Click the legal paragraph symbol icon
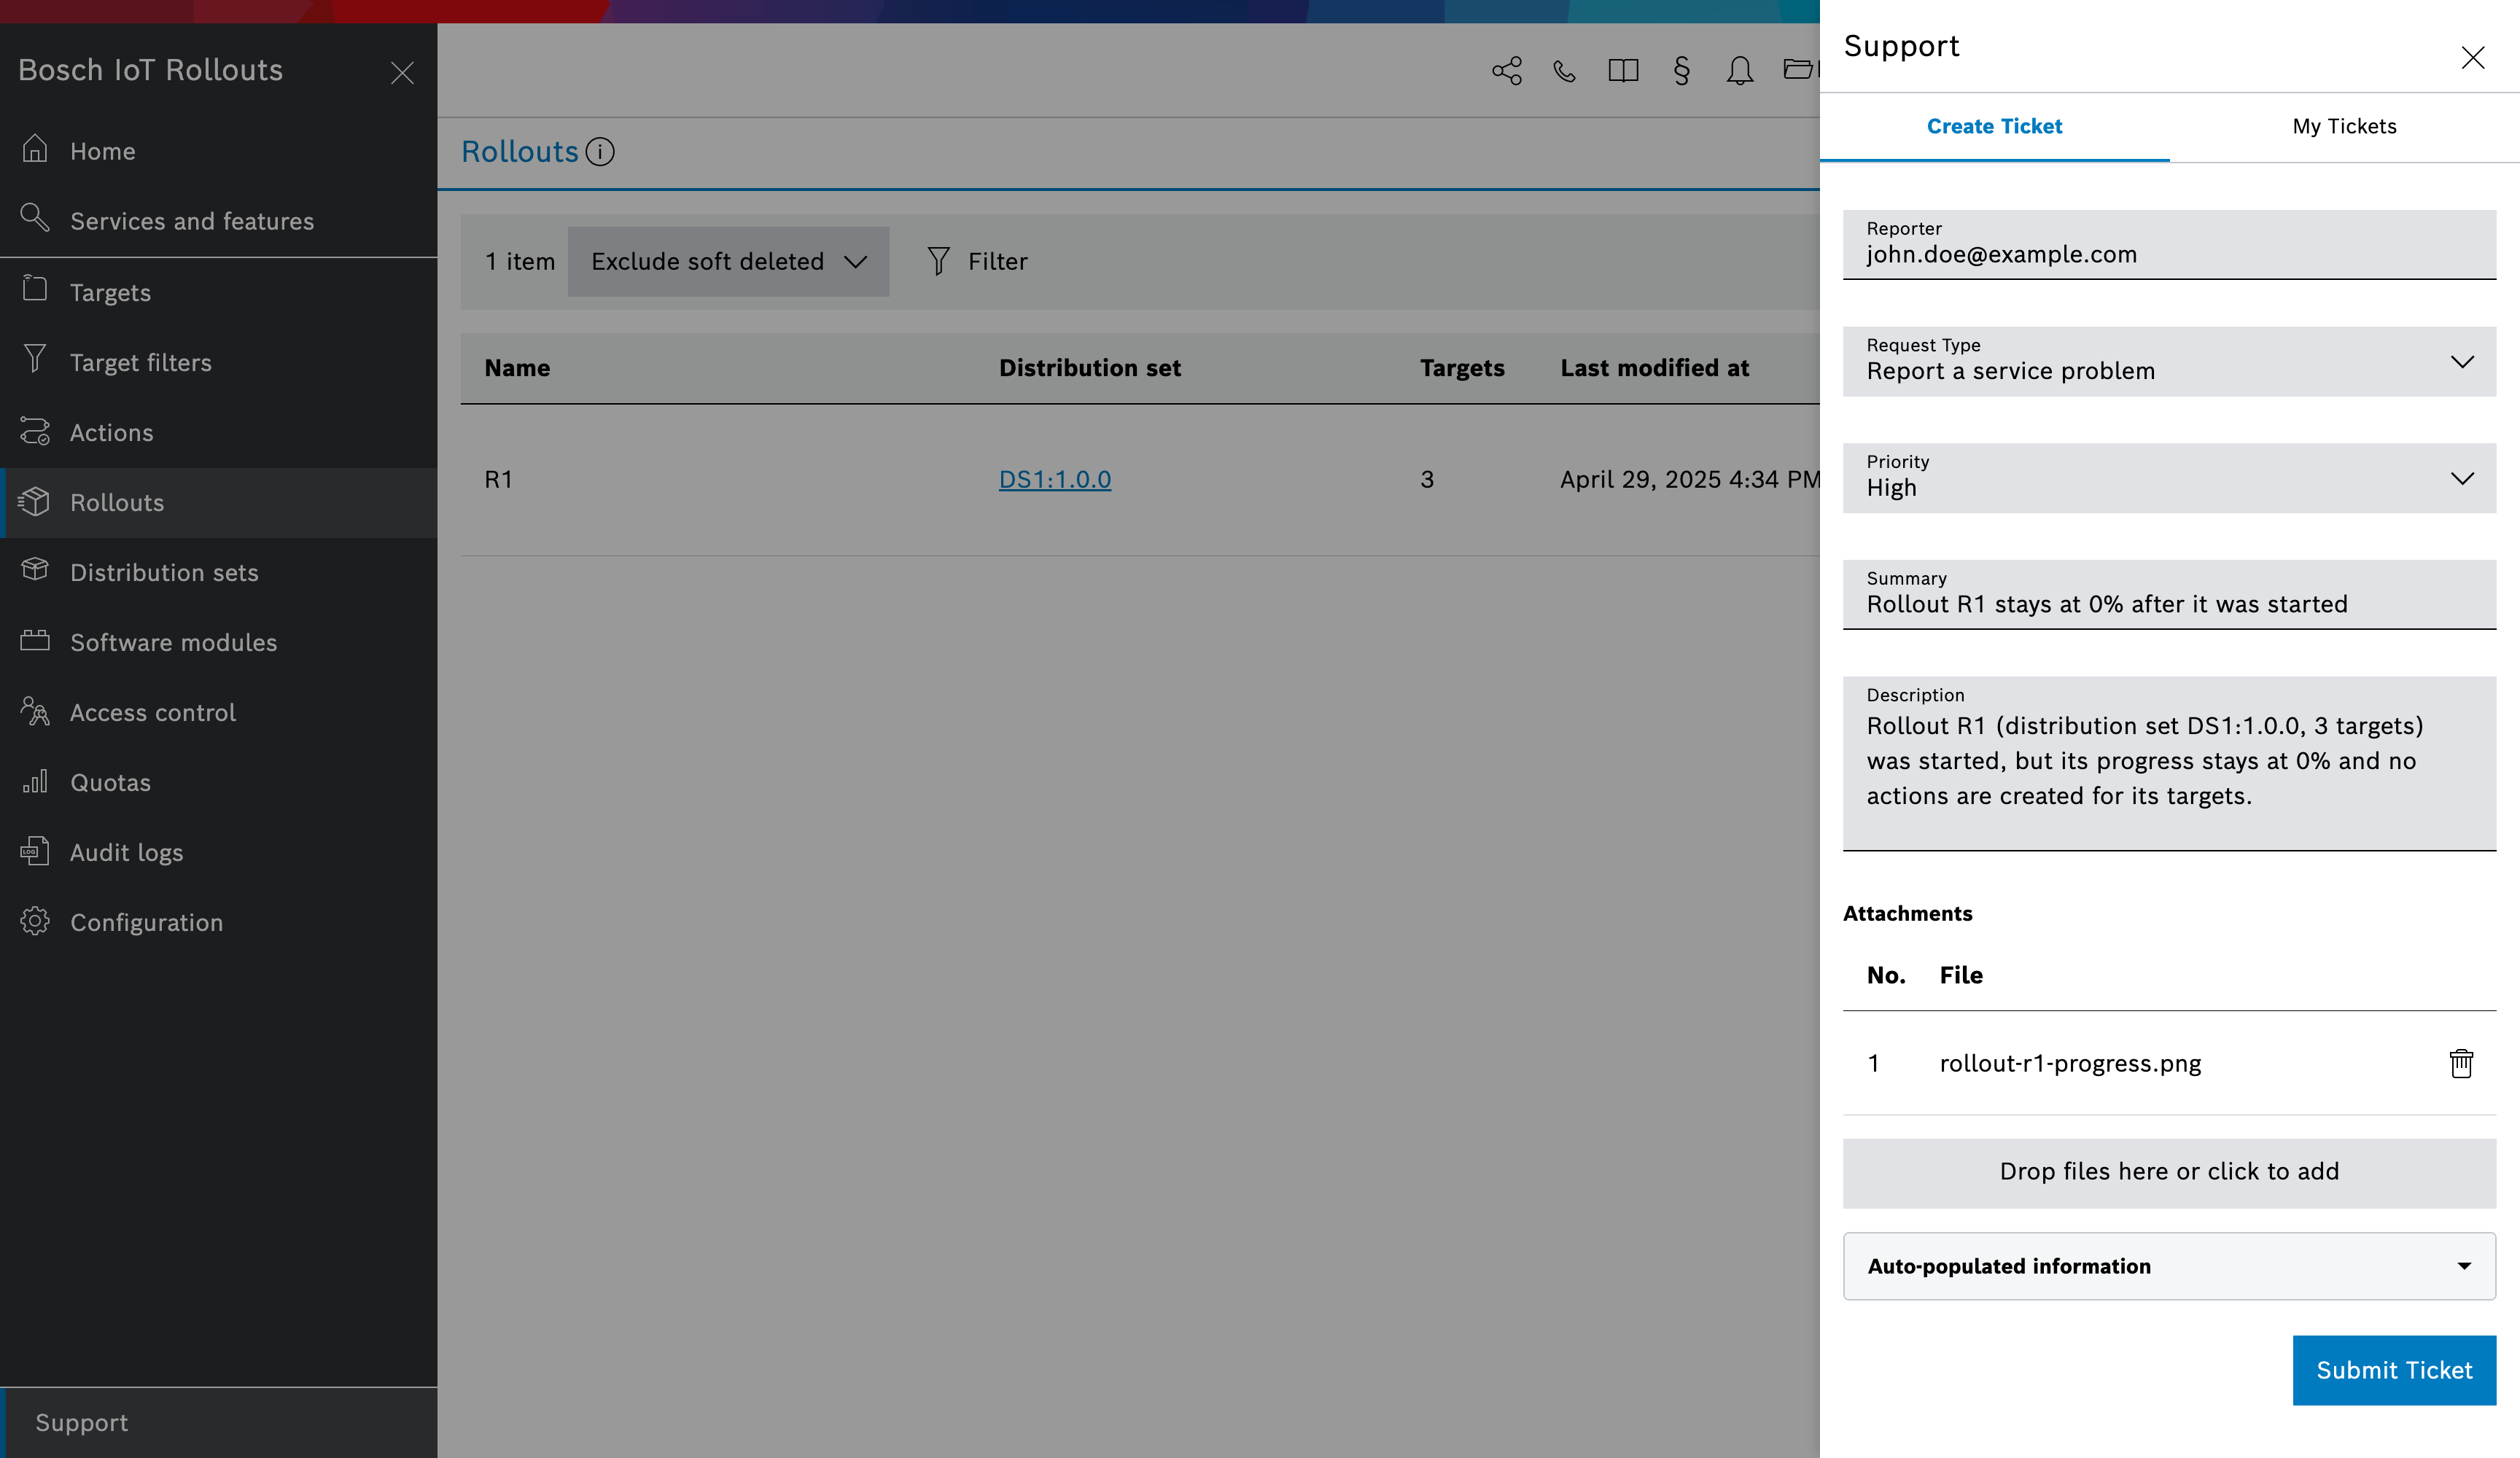 click(x=1681, y=71)
